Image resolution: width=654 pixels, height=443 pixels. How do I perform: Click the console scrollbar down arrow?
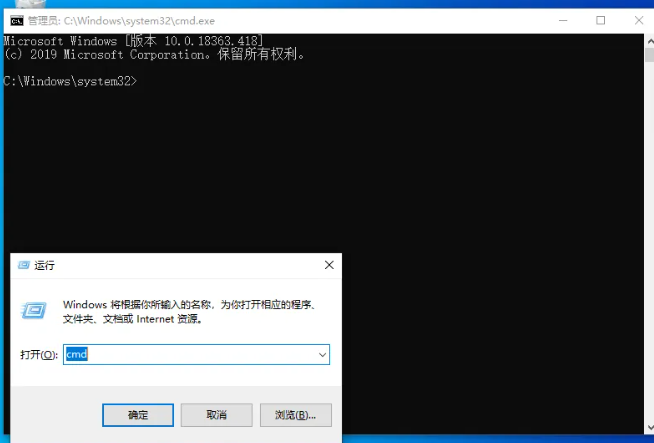[x=650, y=428]
